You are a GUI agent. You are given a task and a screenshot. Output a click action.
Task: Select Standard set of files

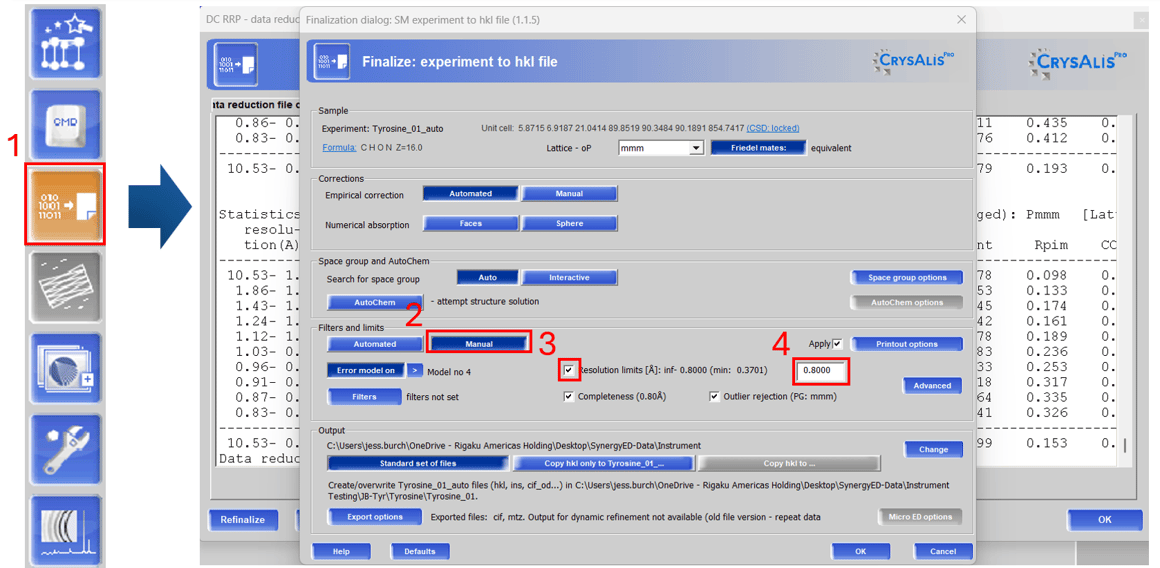point(418,464)
